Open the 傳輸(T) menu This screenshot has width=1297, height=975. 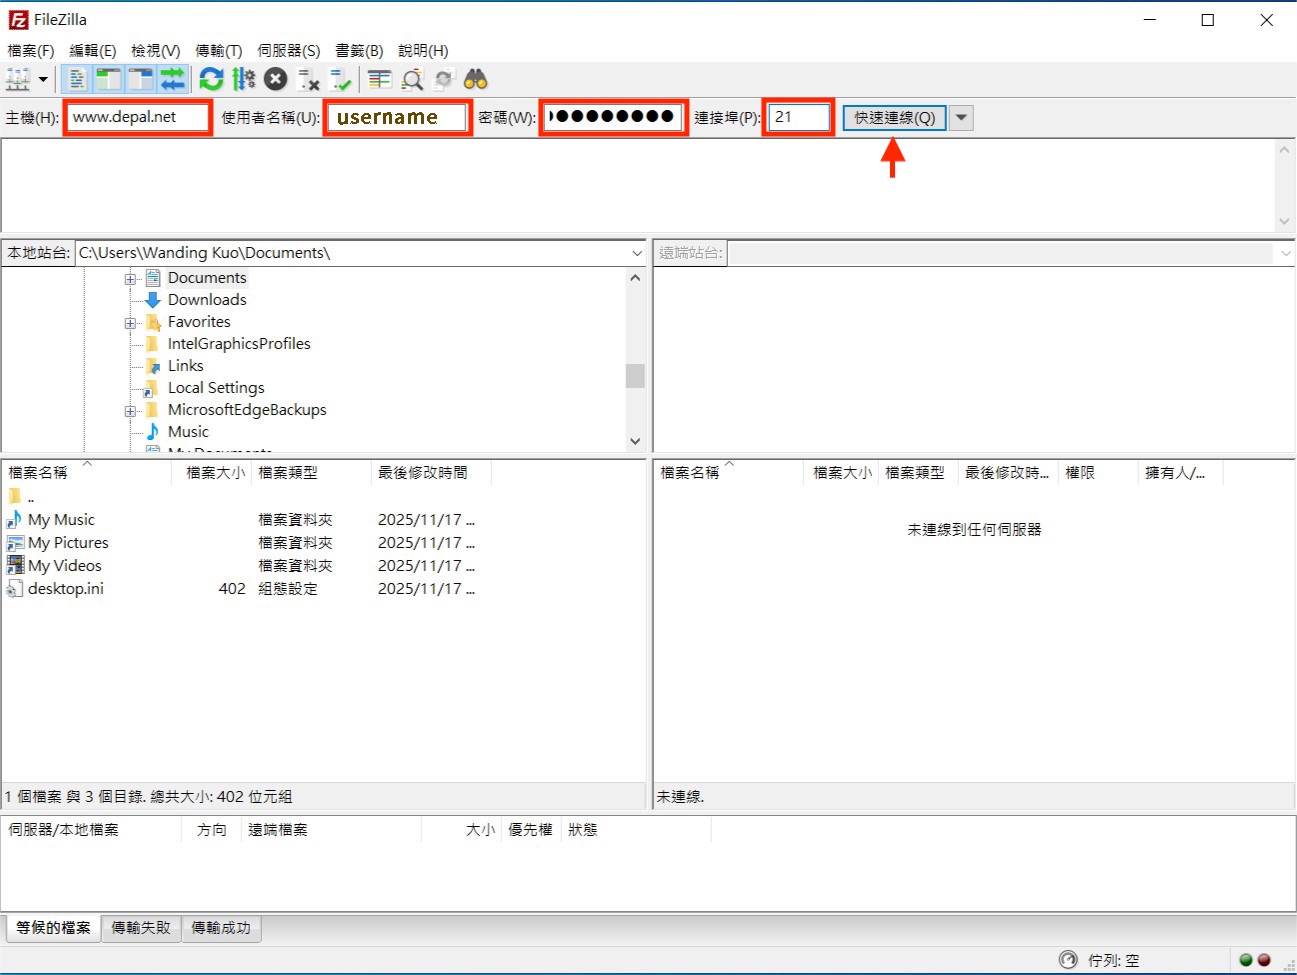click(218, 51)
